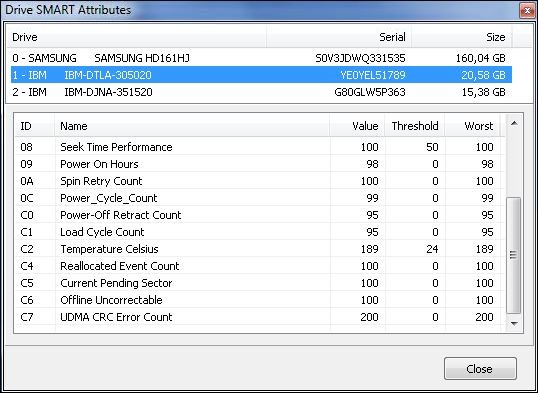Screen dimensions: 538x393
Task: Click the Power_Cycle_Count worst value 99
Action: [487, 198]
